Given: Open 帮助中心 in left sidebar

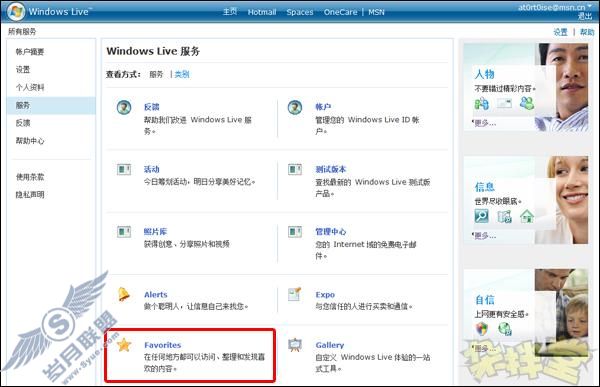Looking at the screenshot, I should point(30,141).
